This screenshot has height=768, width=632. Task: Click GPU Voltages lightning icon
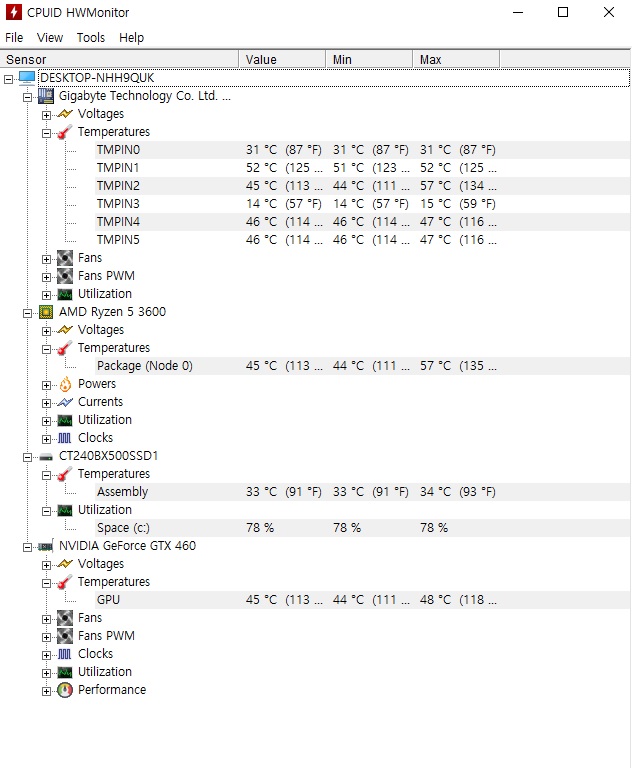tap(65, 564)
